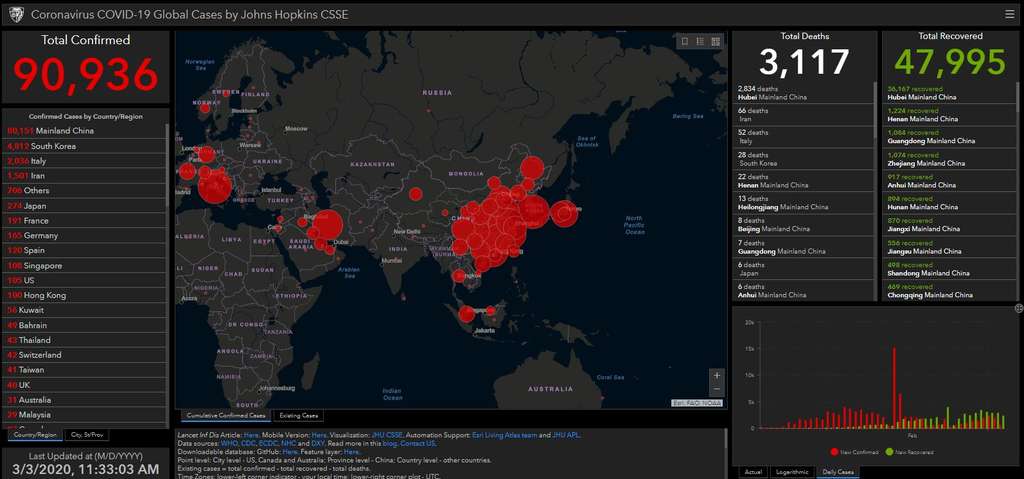Select the Cumulative Confirmed Cases map tab
Viewport: 1024px width, 479px height.
pyautogui.click(x=225, y=415)
